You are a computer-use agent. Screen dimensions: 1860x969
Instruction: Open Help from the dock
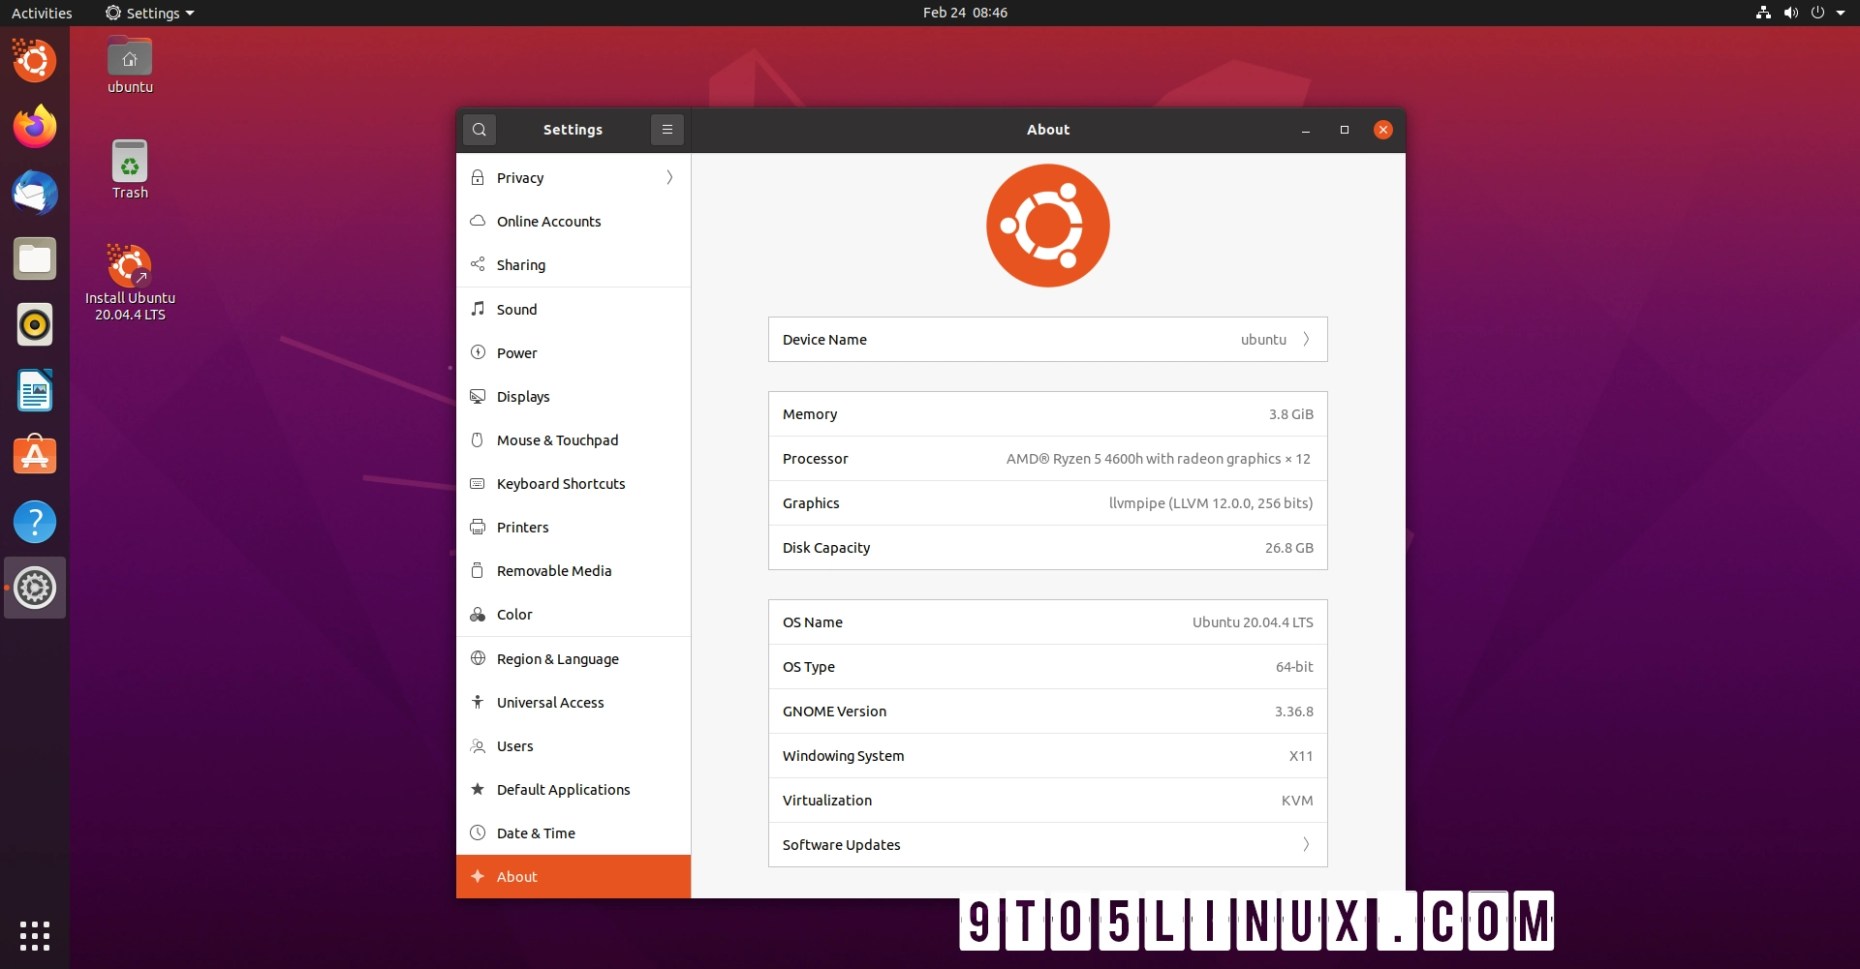tap(35, 522)
